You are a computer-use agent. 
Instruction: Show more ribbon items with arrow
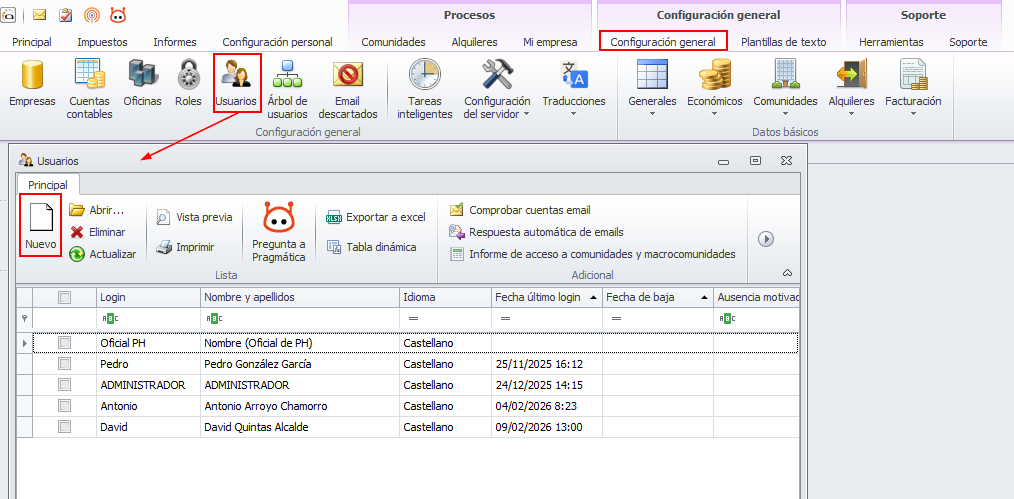click(x=766, y=239)
